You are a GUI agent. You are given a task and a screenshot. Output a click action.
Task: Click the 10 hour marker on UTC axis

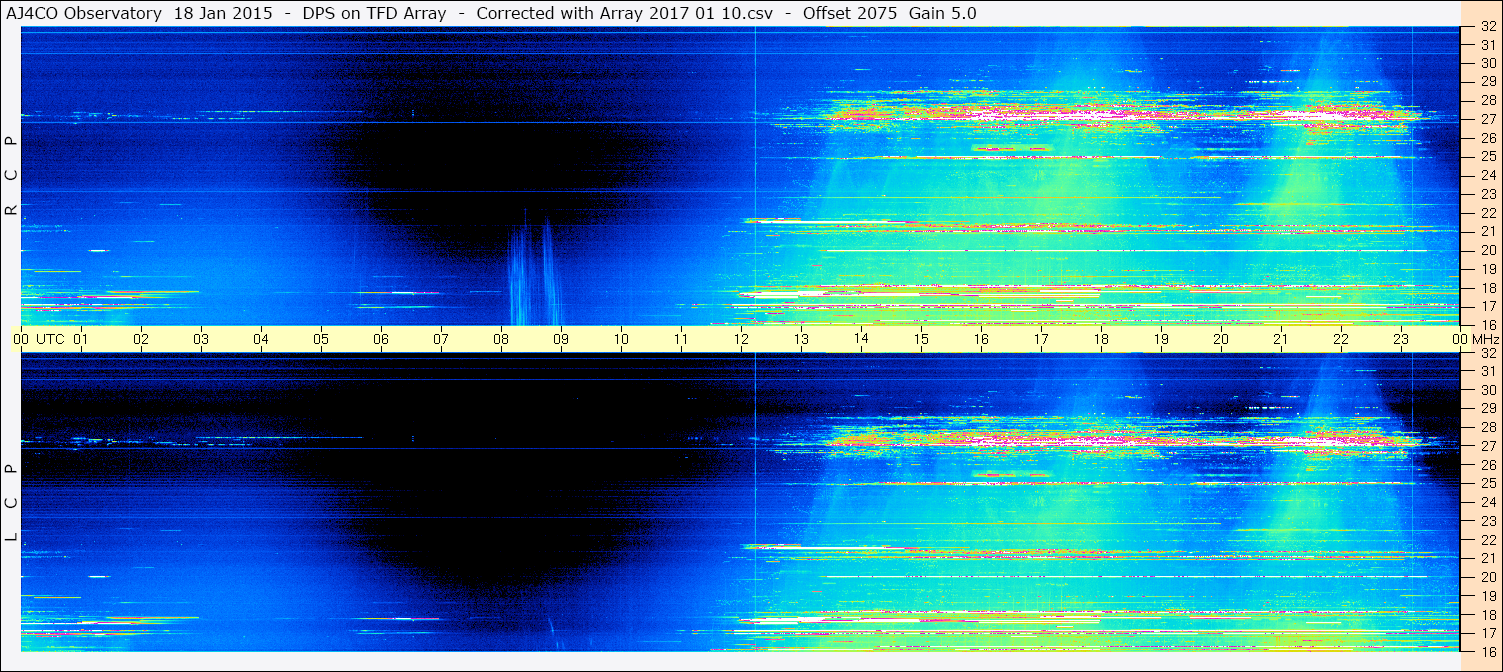621,339
